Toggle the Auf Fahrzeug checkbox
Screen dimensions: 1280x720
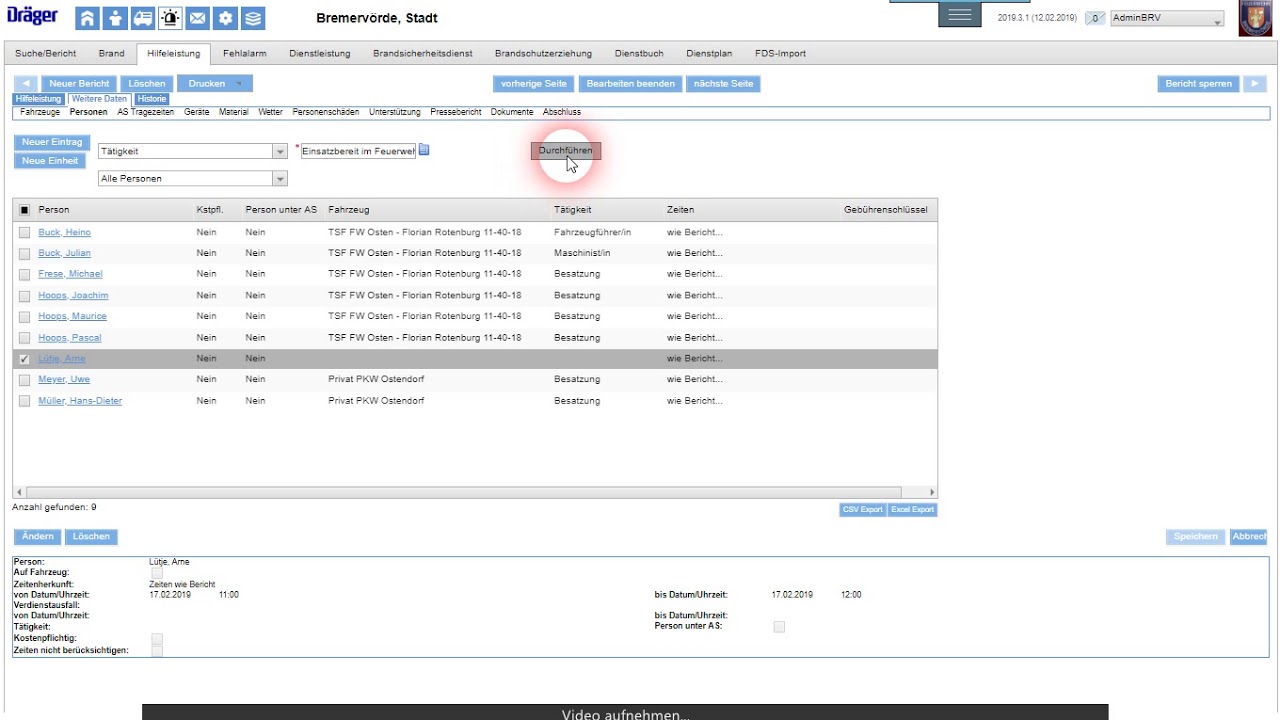[157, 573]
